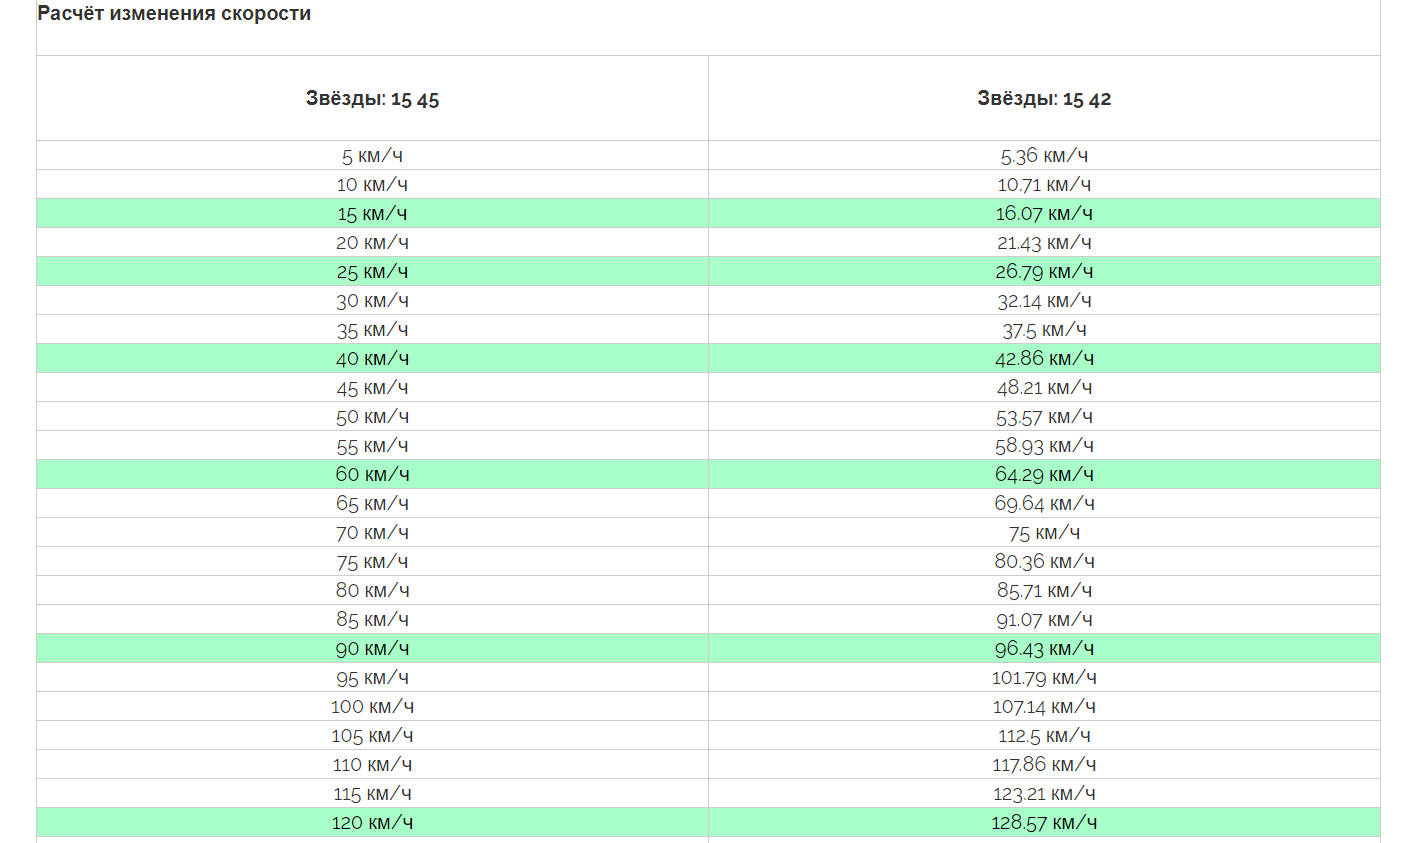Click the 75 км/ч cell in right column
This screenshot has width=1416, height=843.
1044,533
